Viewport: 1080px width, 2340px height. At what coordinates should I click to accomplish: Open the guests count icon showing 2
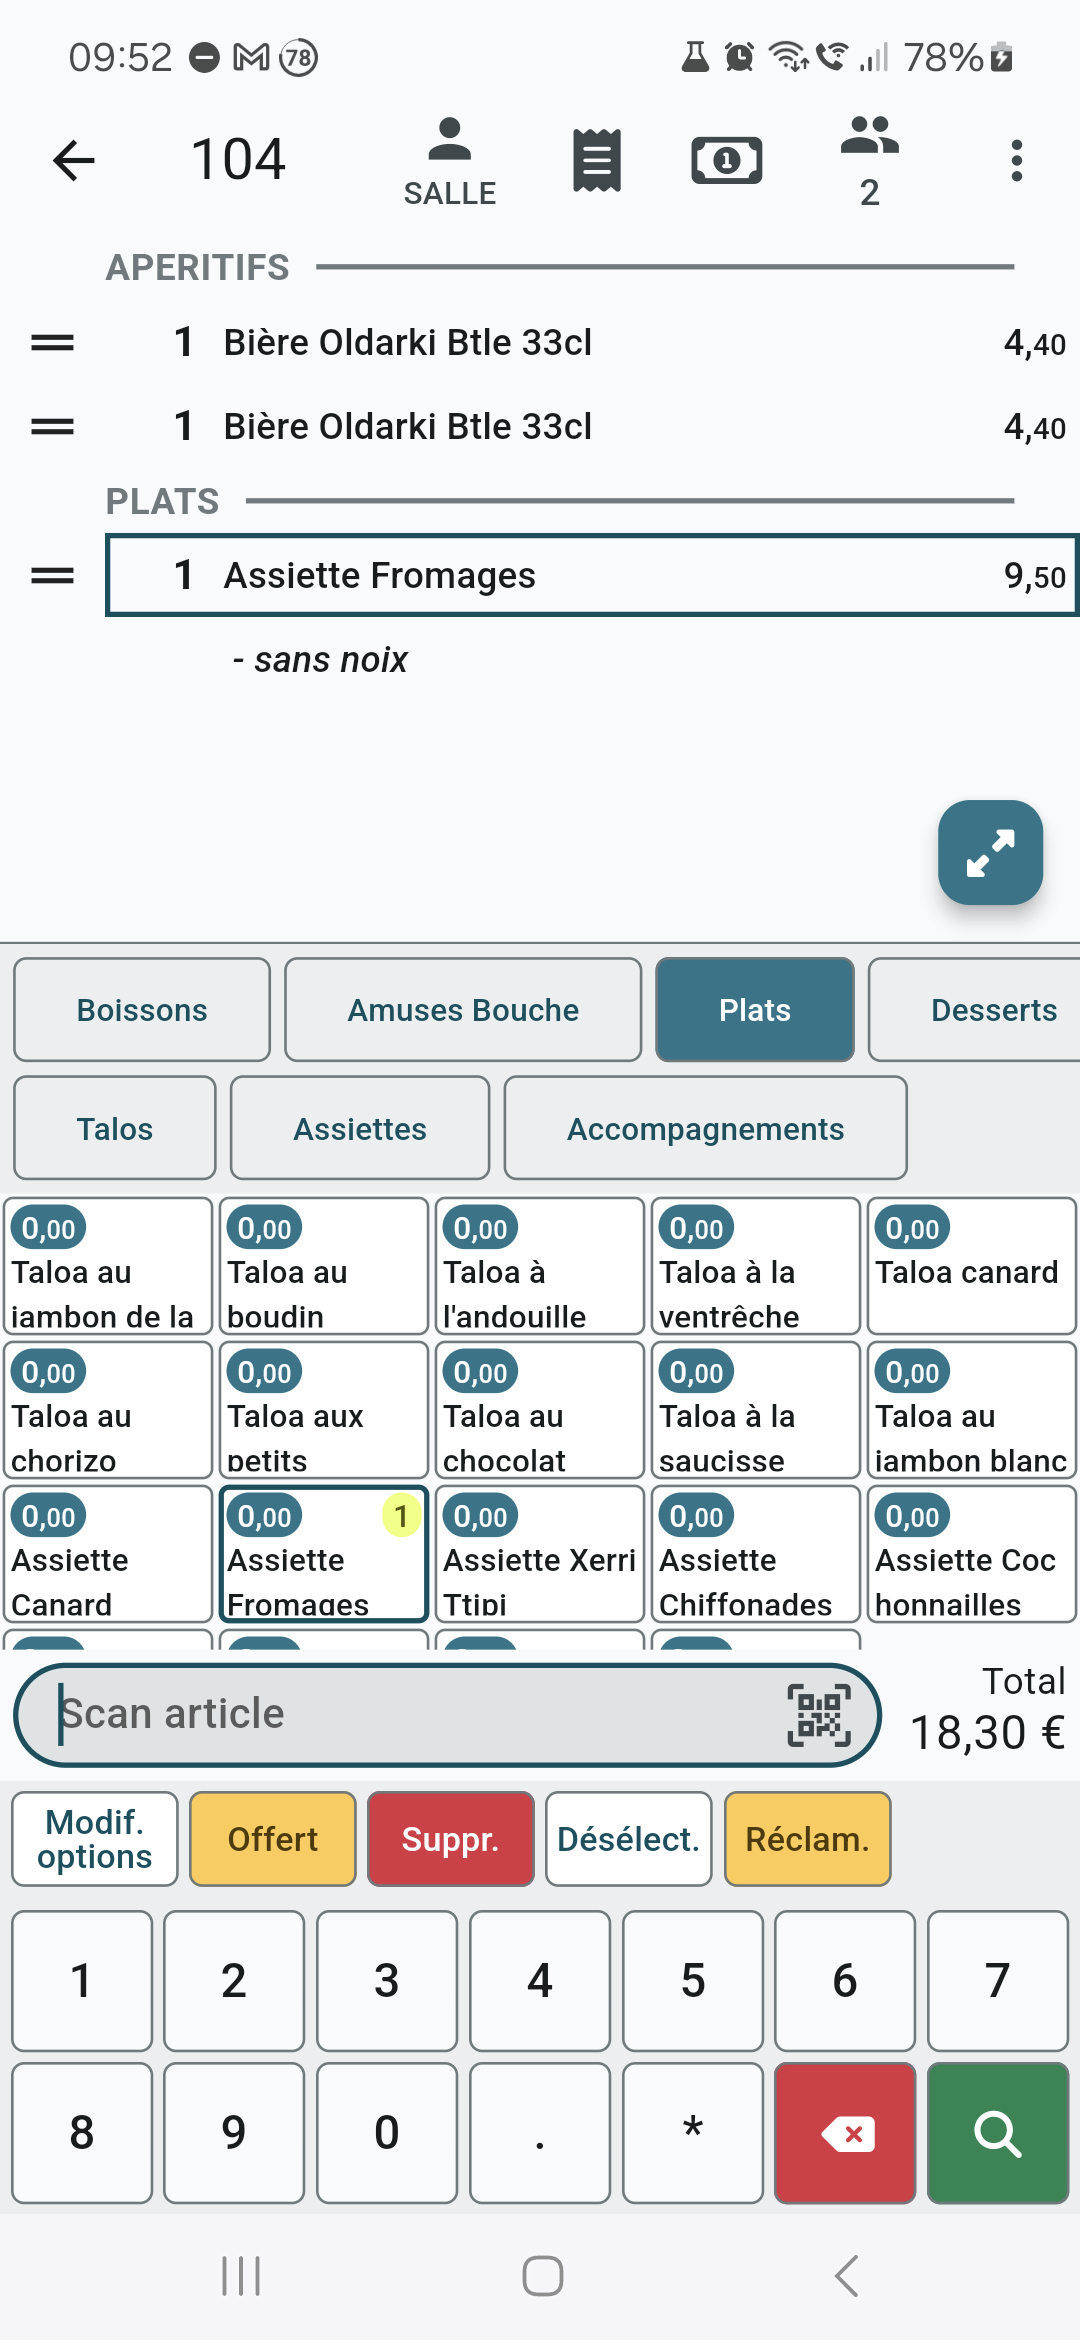pyautogui.click(x=869, y=160)
